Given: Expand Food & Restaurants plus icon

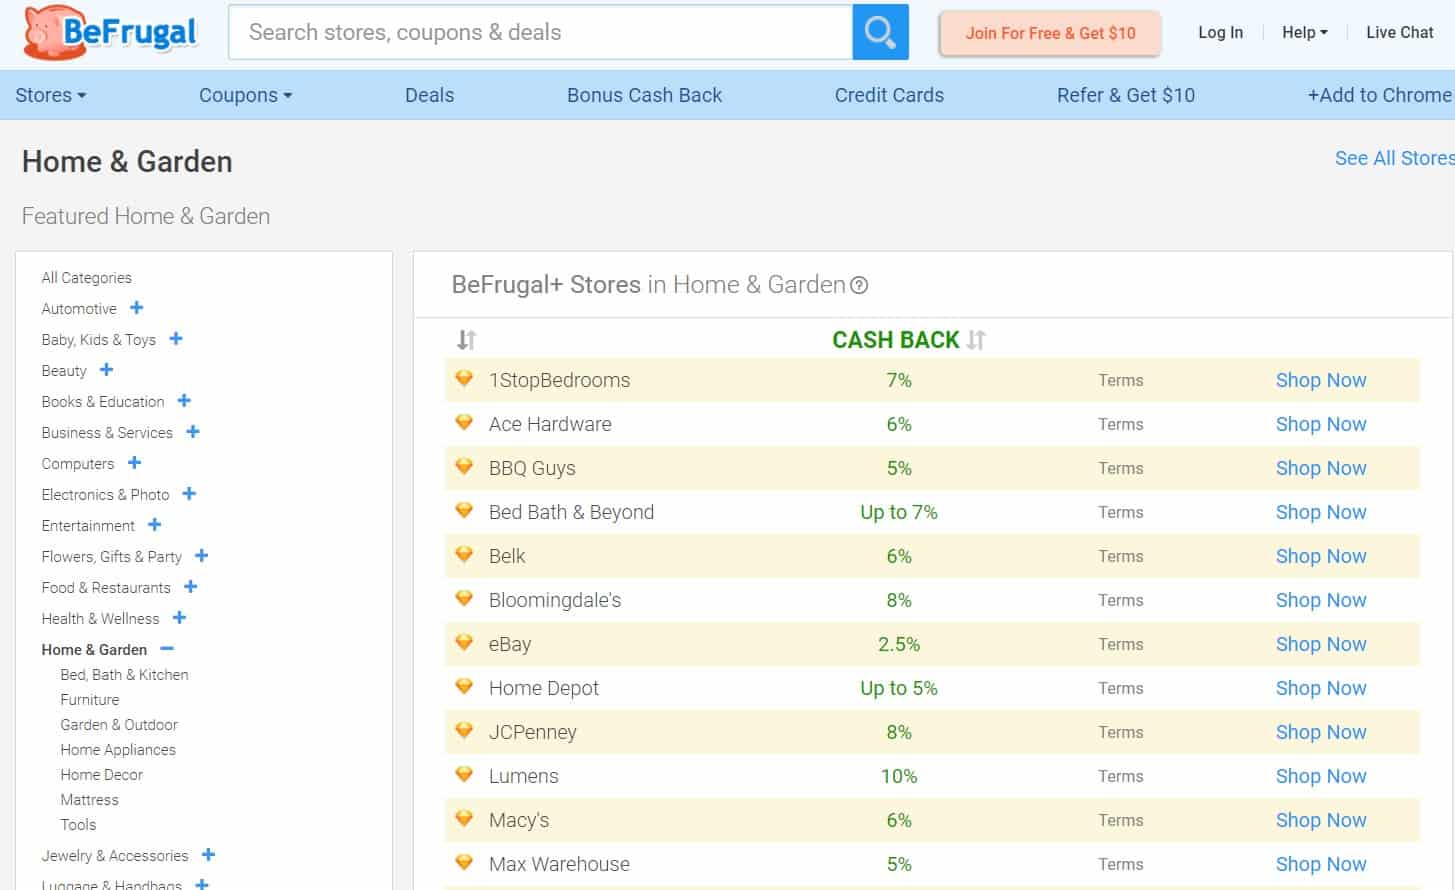Looking at the screenshot, I should click(191, 587).
